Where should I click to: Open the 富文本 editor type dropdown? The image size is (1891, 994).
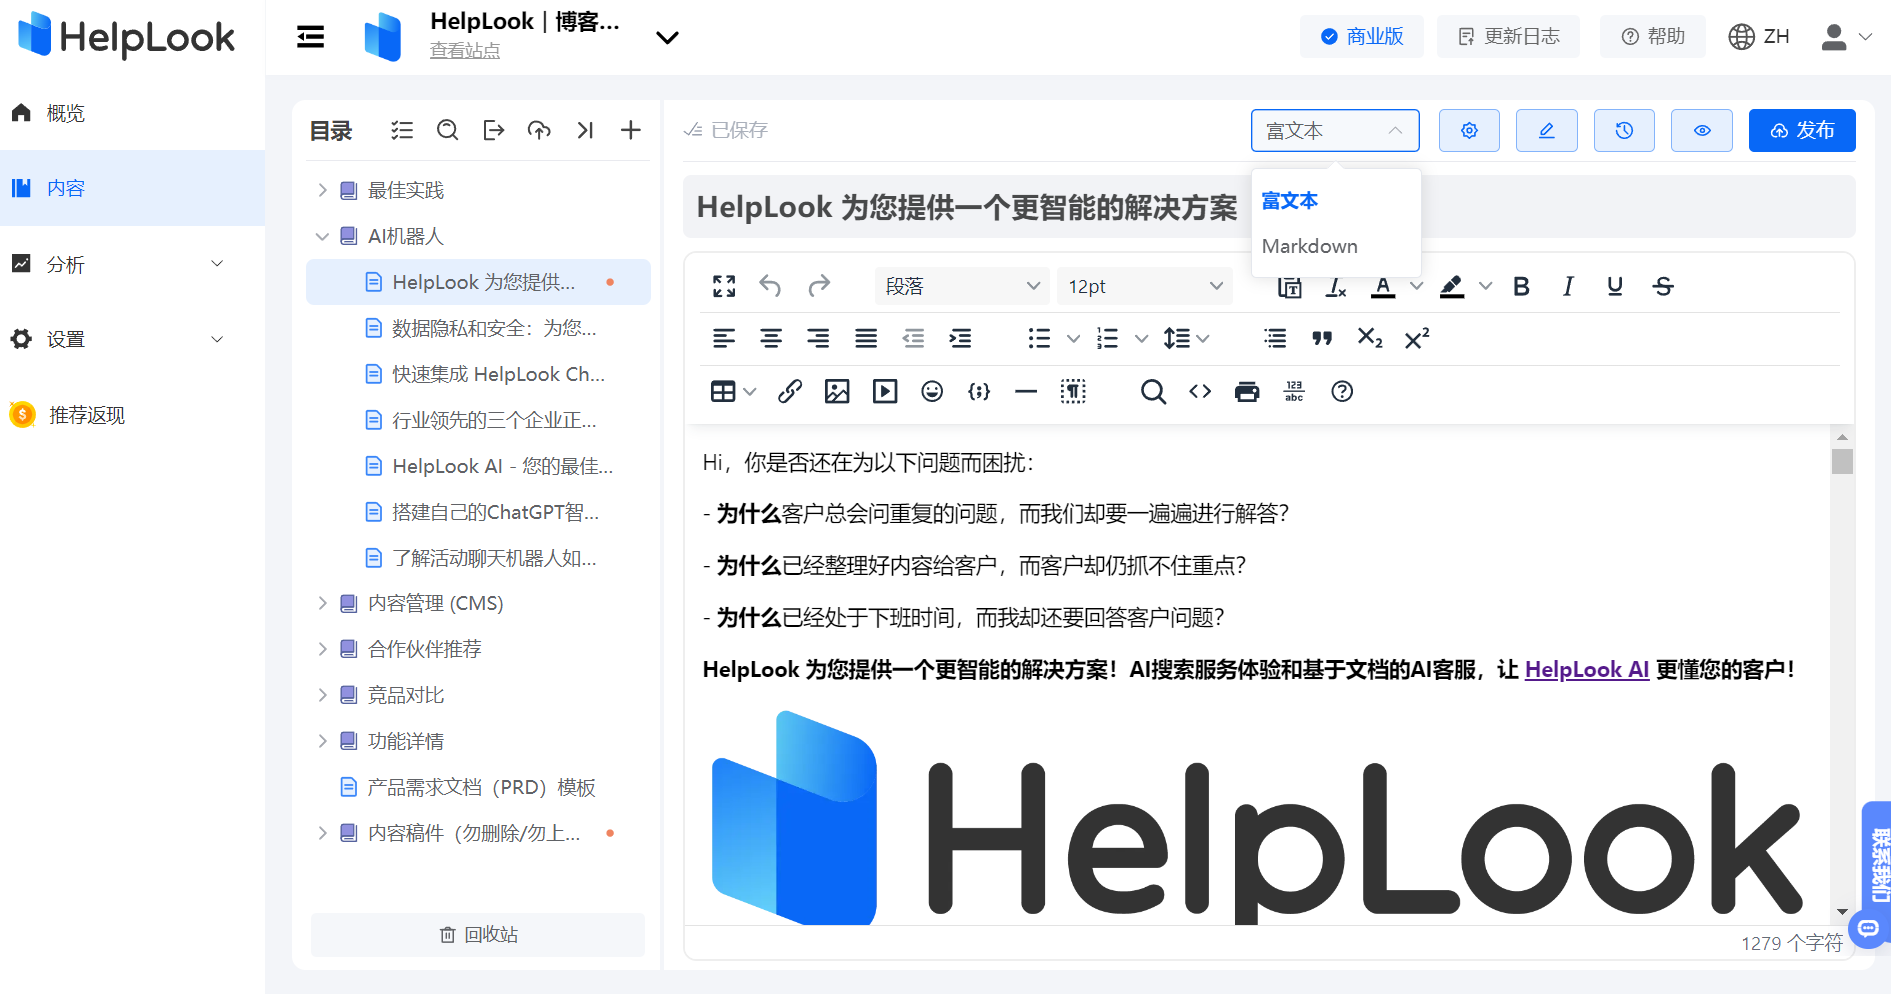tap(1335, 130)
